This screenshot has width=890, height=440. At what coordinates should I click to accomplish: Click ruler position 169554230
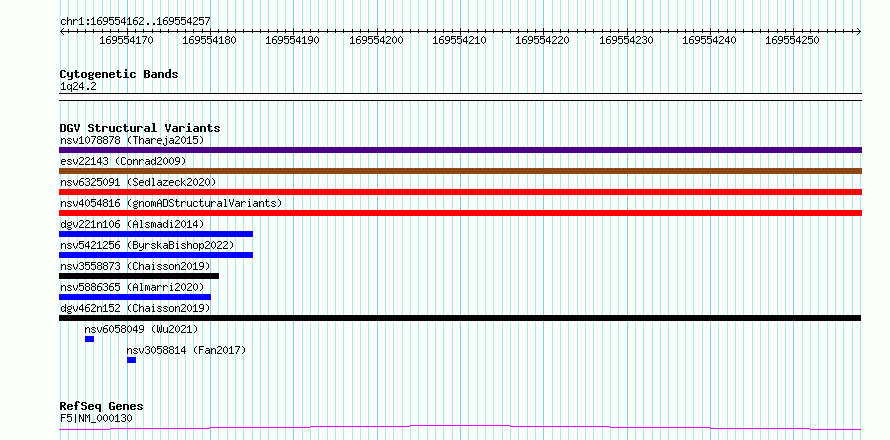tap(627, 40)
